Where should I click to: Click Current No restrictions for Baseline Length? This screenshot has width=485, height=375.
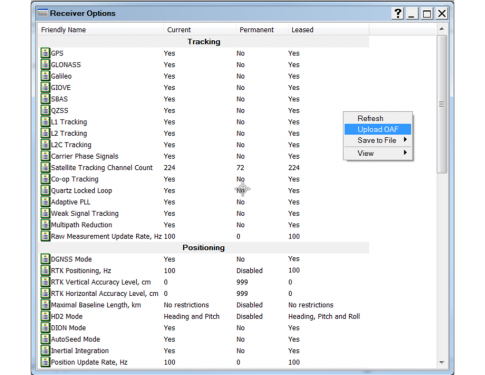coord(186,305)
